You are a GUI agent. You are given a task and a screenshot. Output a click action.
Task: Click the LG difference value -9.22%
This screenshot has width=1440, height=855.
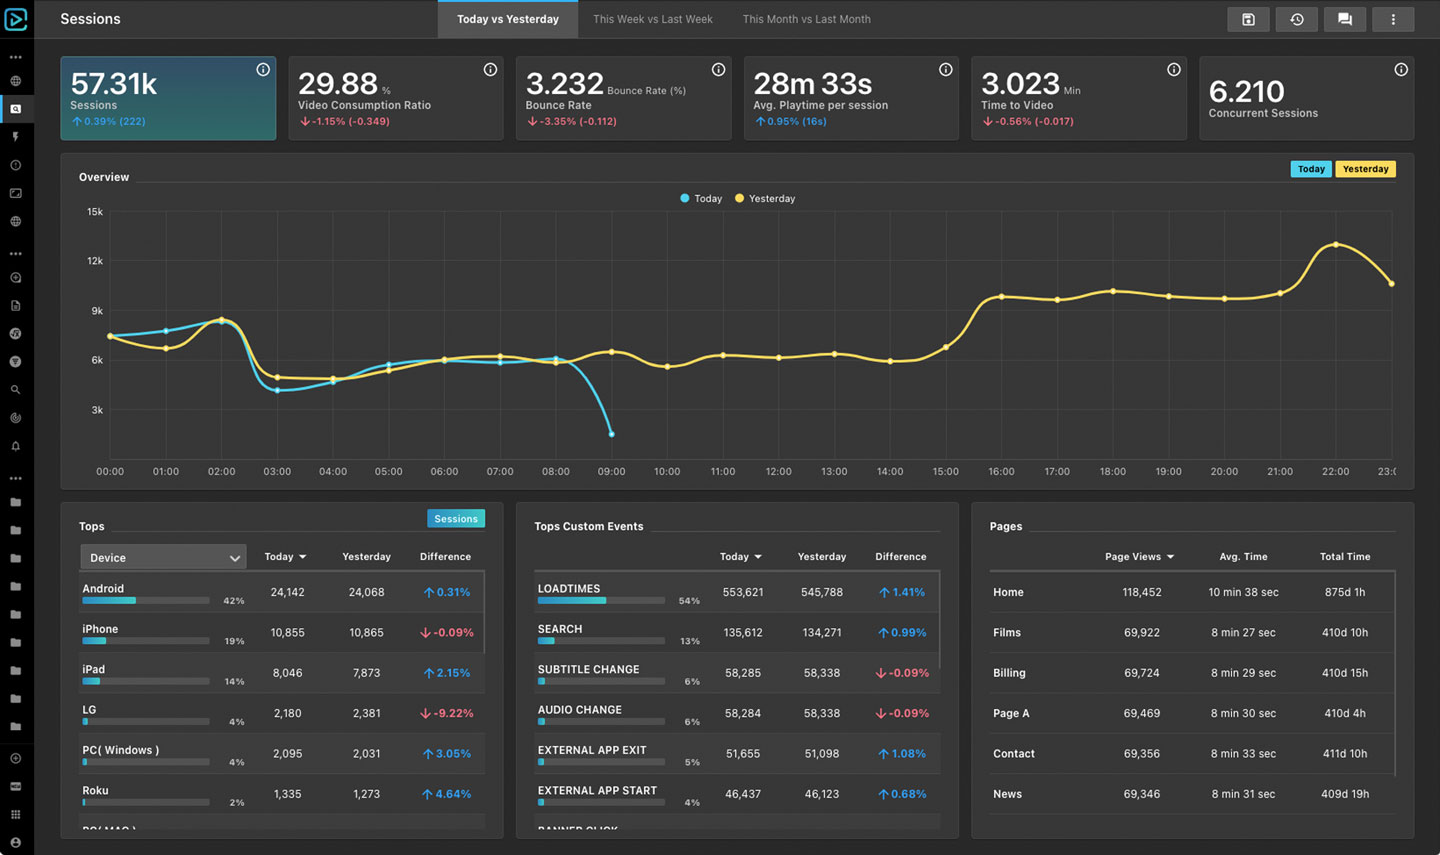click(447, 714)
